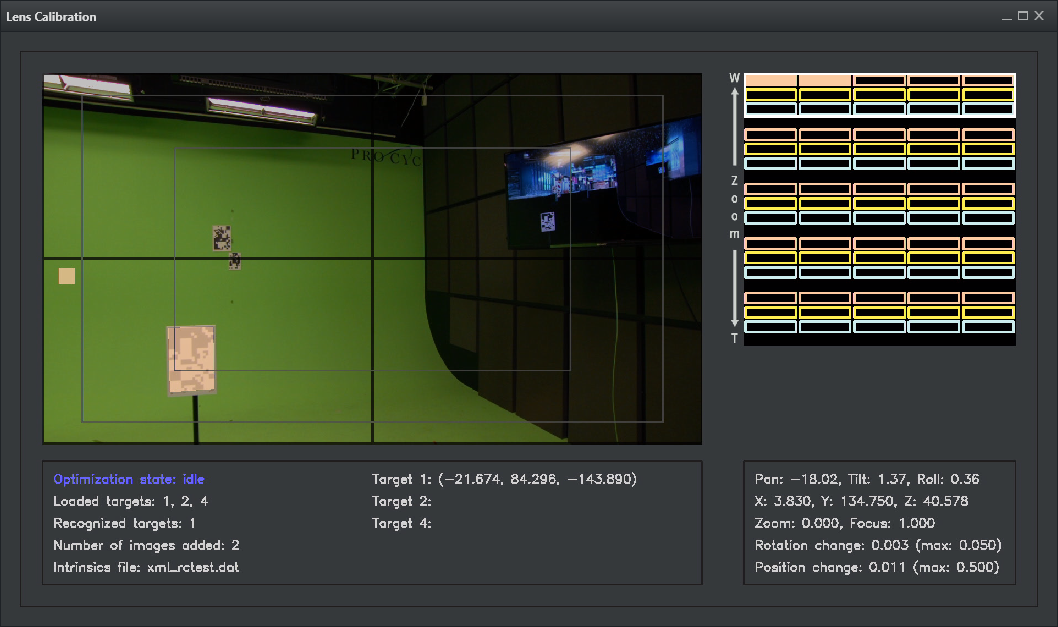Click the tracking marker on the wall monitor
Image resolution: width=1058 pixels, height=627 pixels.
tap(547, 222)
